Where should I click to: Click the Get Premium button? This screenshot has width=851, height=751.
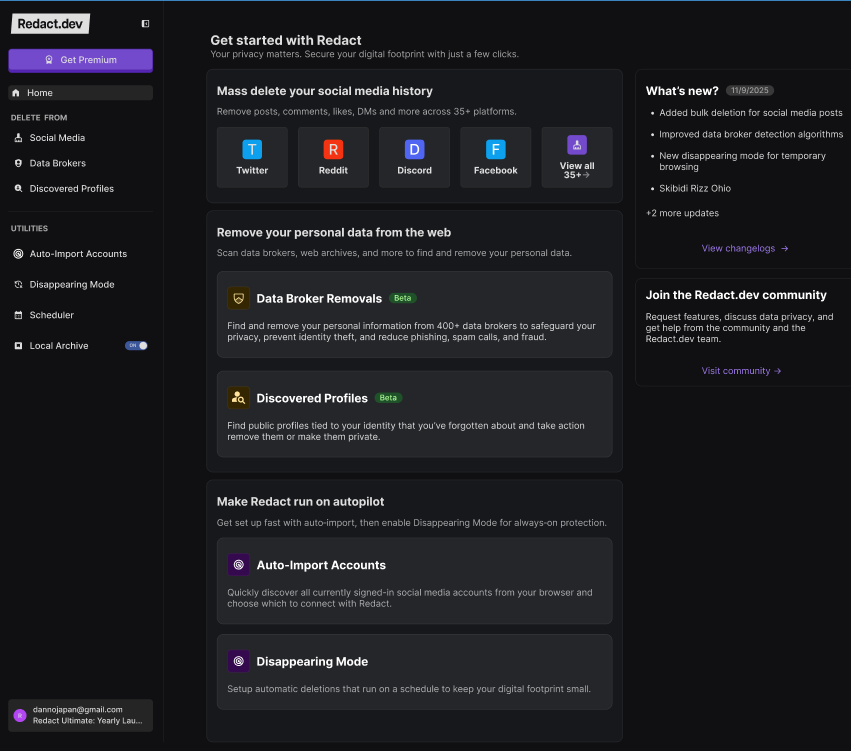pos(80,60)
